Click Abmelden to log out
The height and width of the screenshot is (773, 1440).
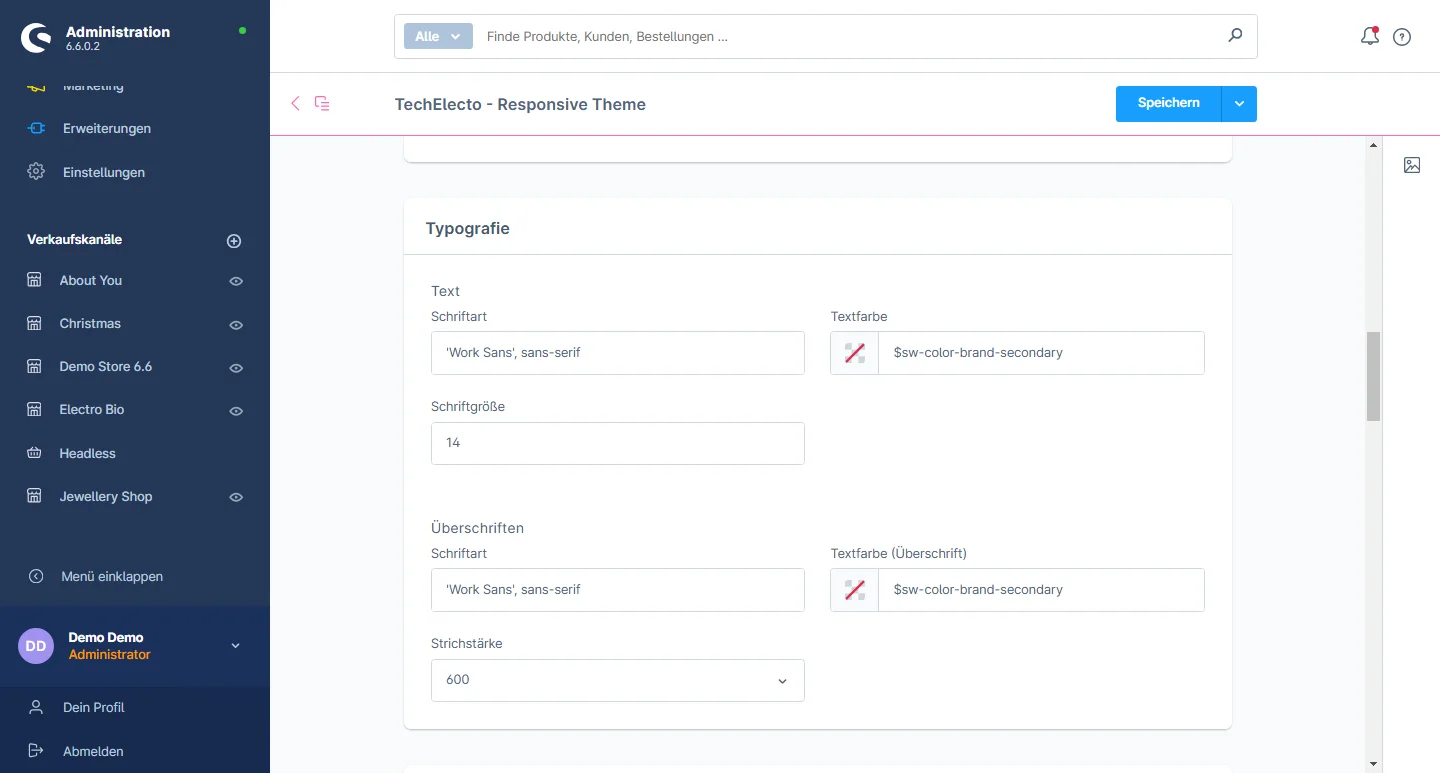(x=93, y=751)
